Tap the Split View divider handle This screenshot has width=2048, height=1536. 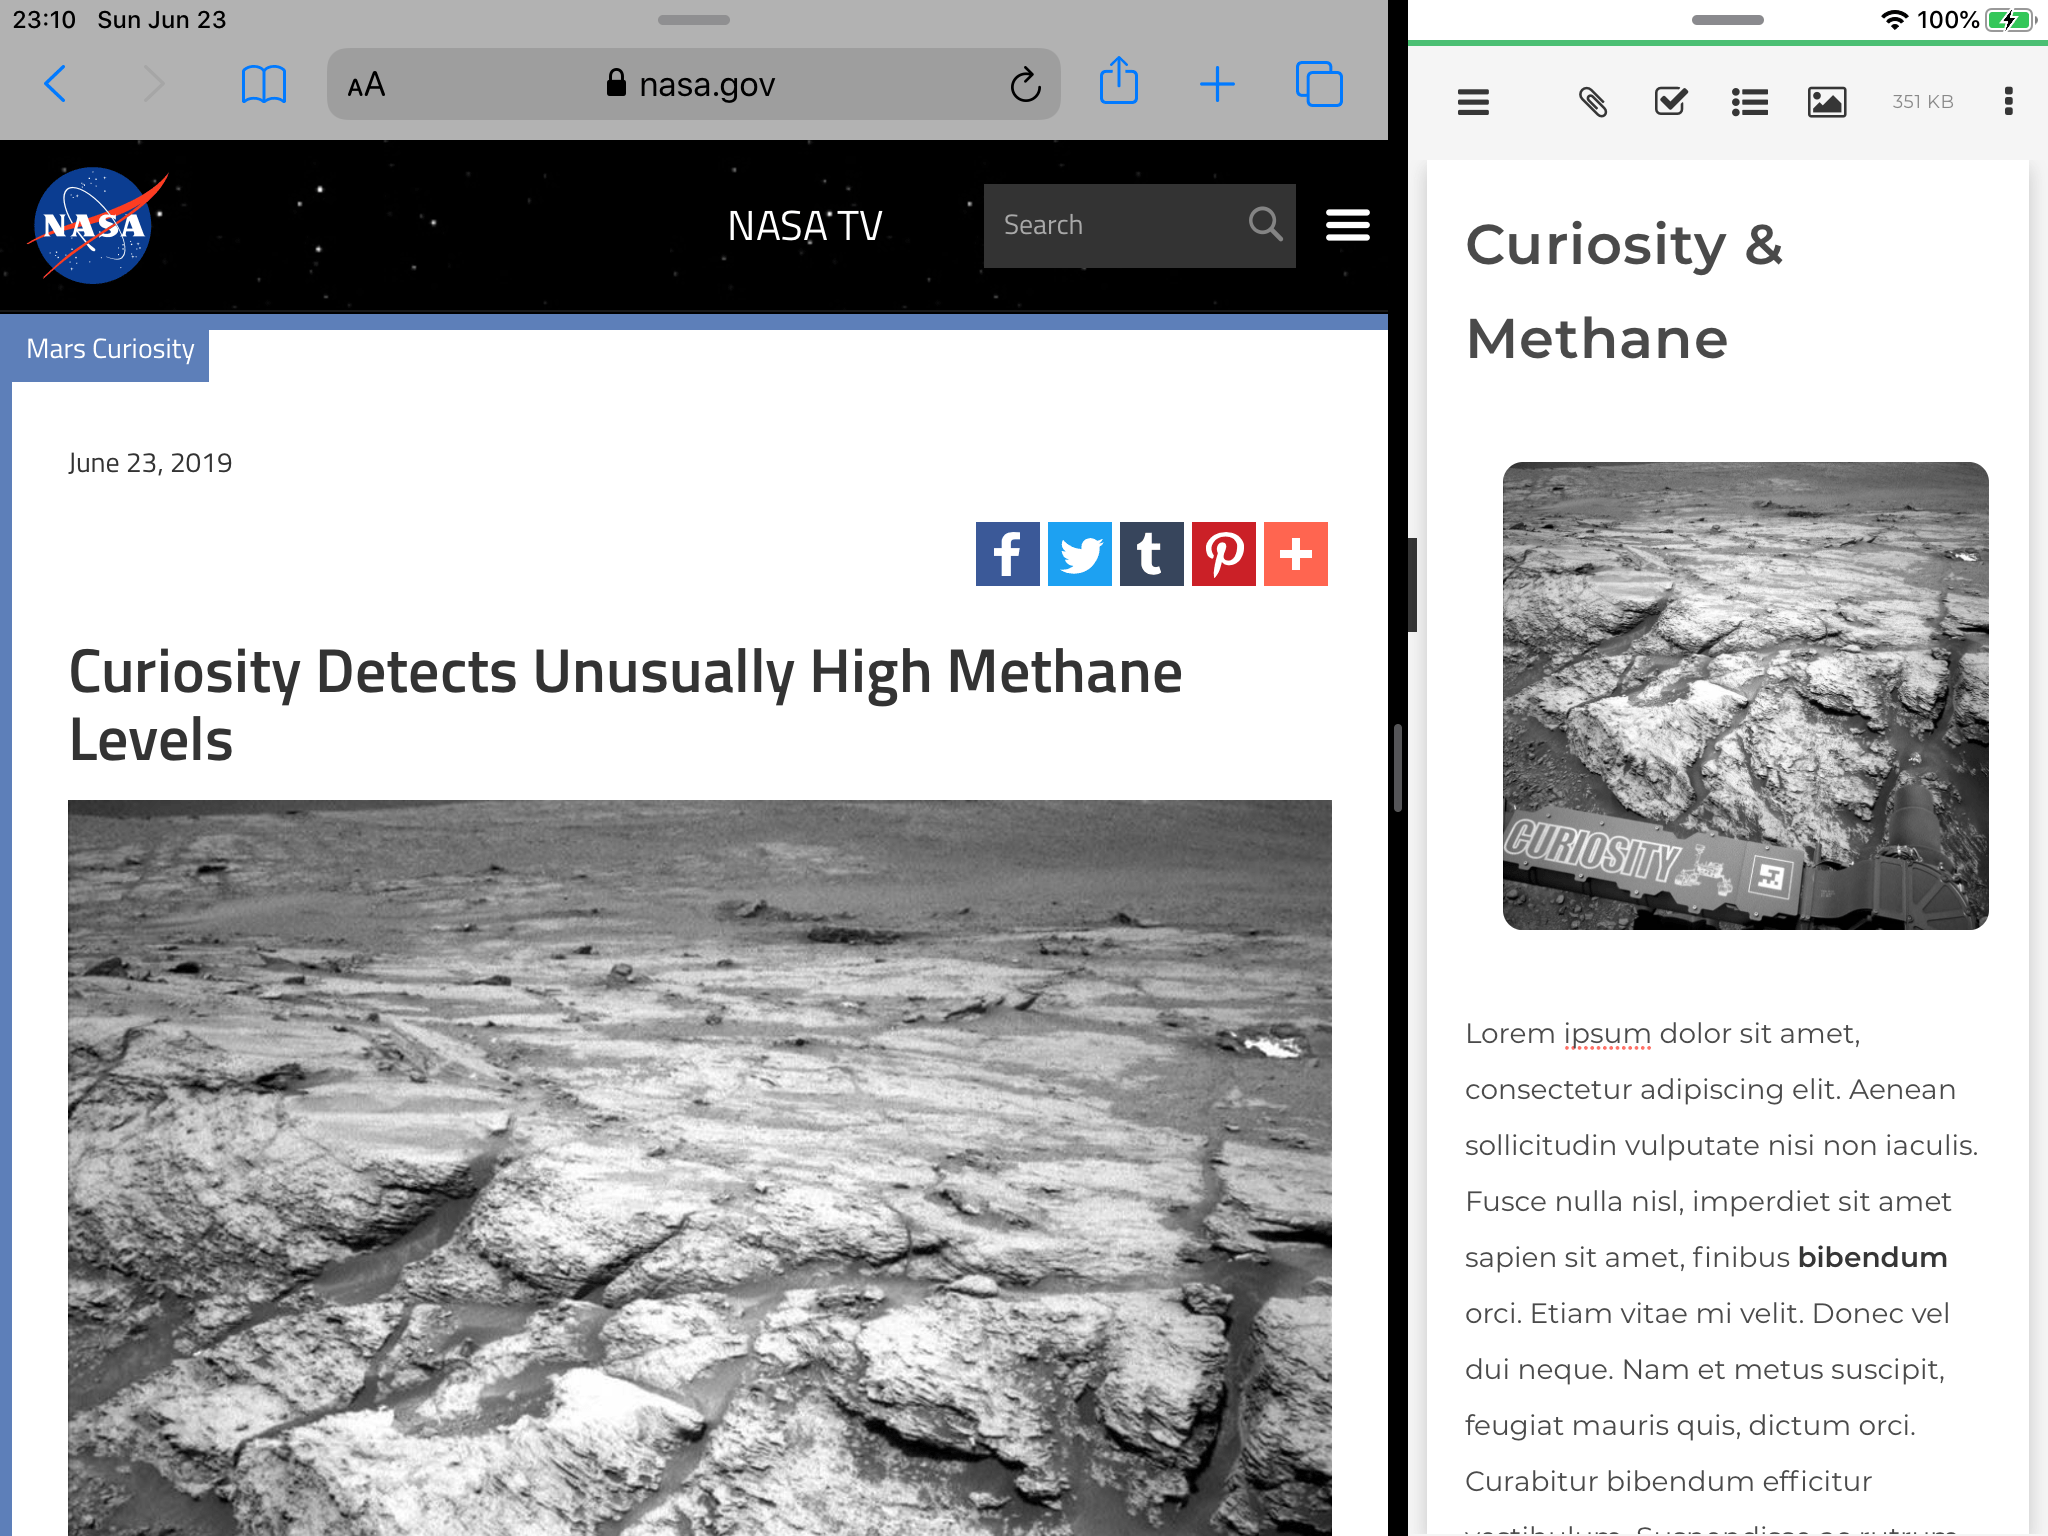pos(1398,768)
